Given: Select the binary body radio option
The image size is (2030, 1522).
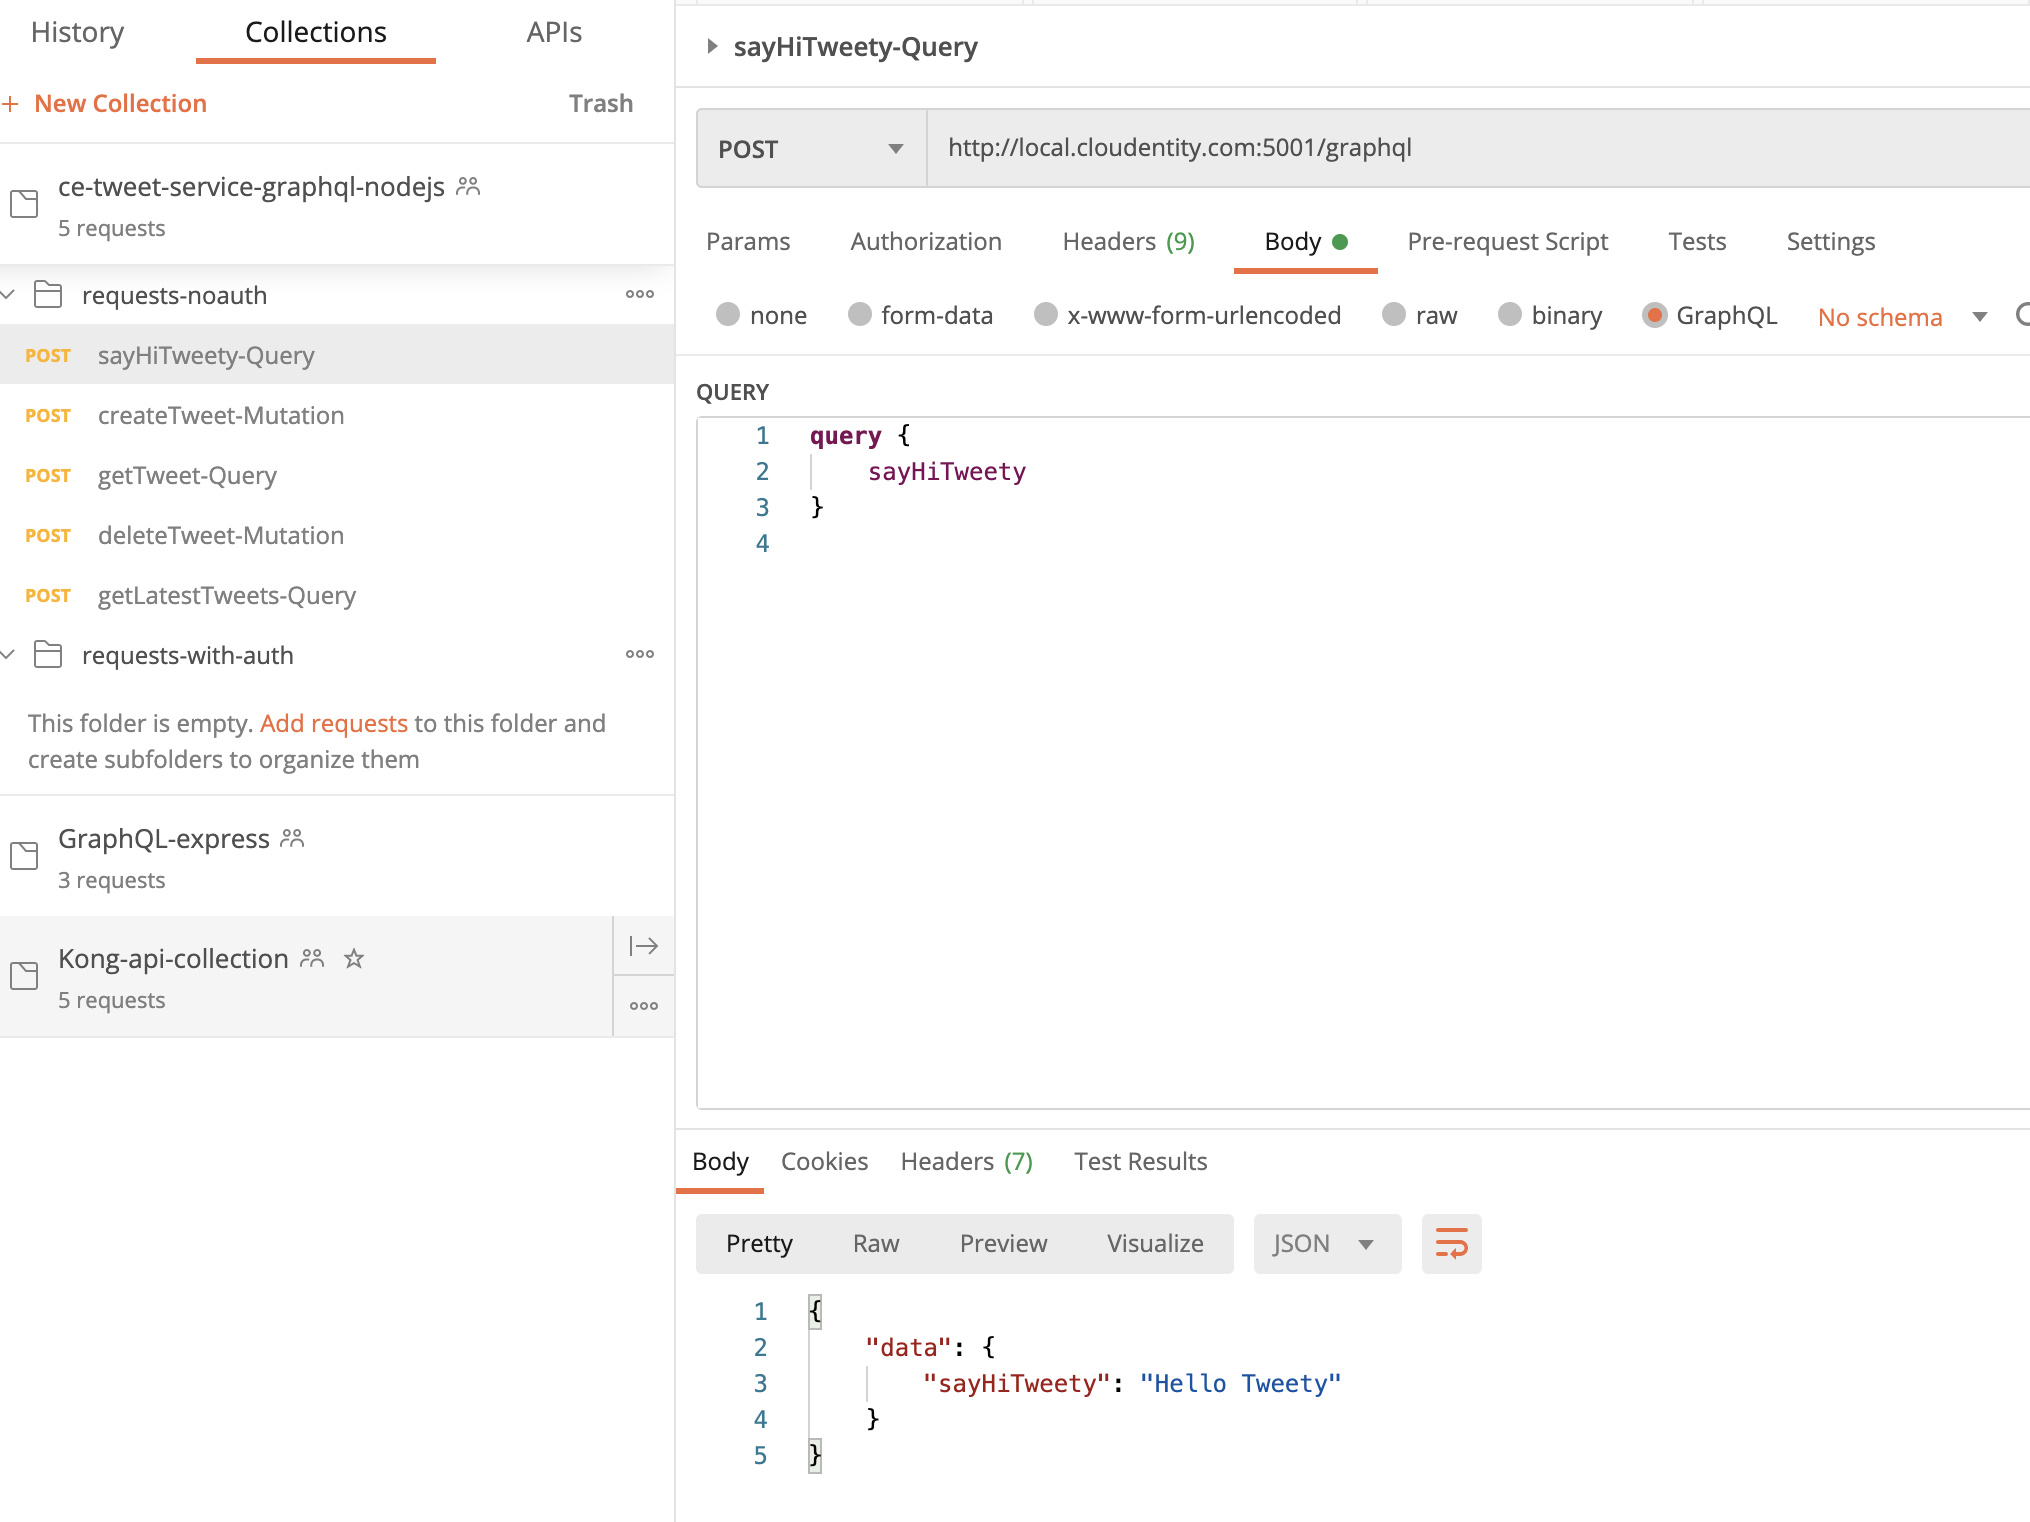Looking at the screenshot, I should pyautogui.click(x=1510, y=315).
